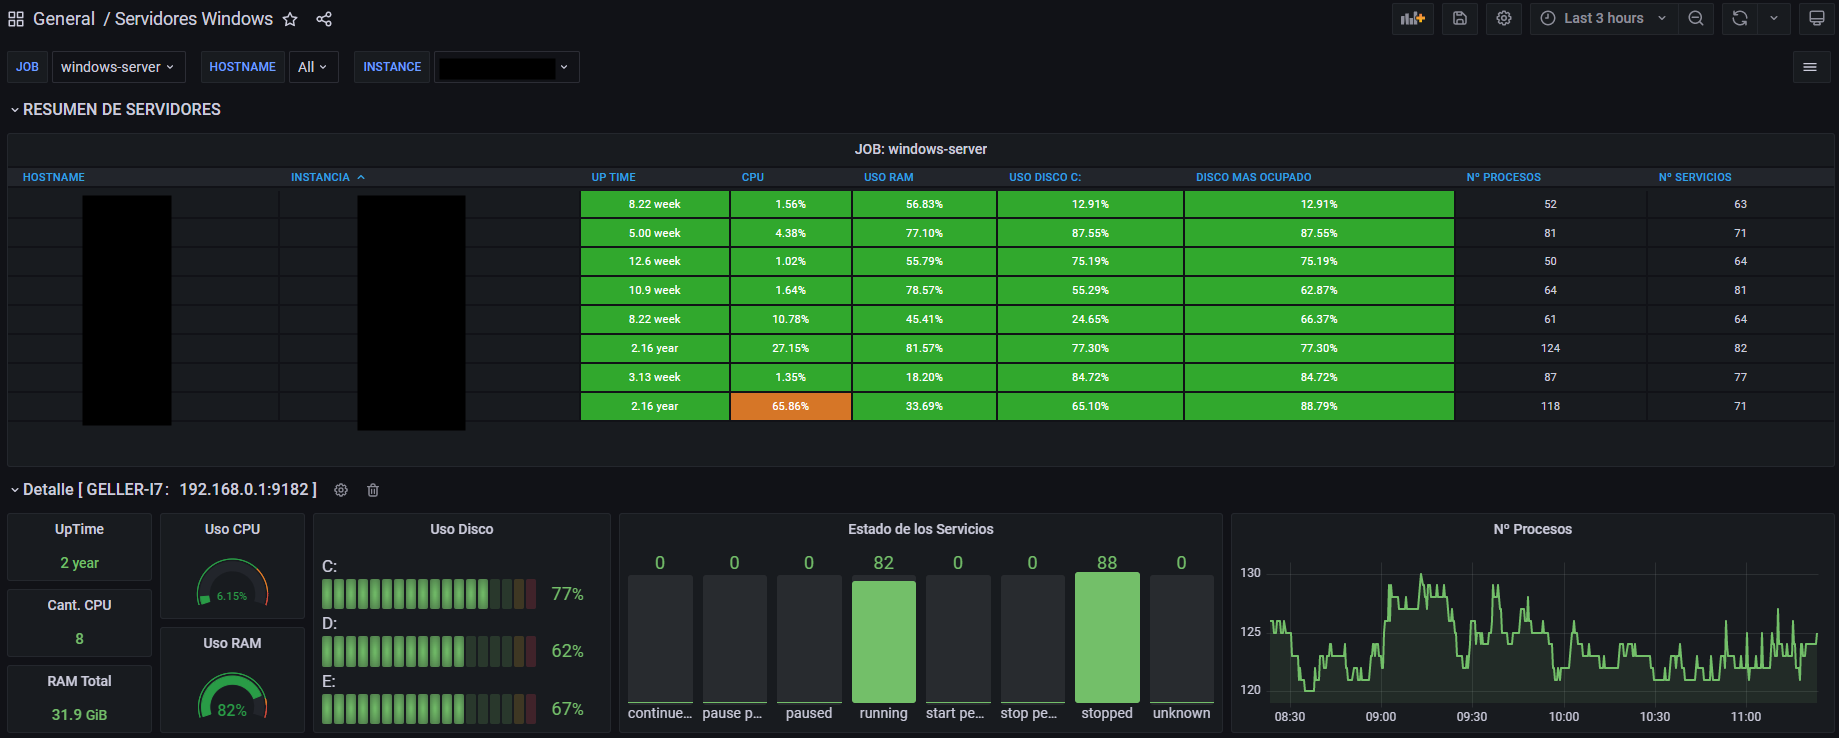The height and width of the screenshot is (738, 1839).
Task: Open refresh interval dropdown
Action: pyautogui.click(x=1774, y=18)
